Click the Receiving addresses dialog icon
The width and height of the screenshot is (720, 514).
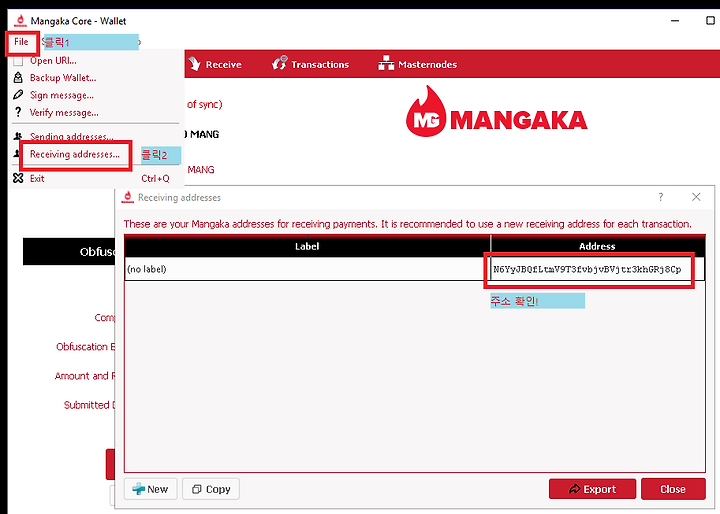(x=127, y=197)
